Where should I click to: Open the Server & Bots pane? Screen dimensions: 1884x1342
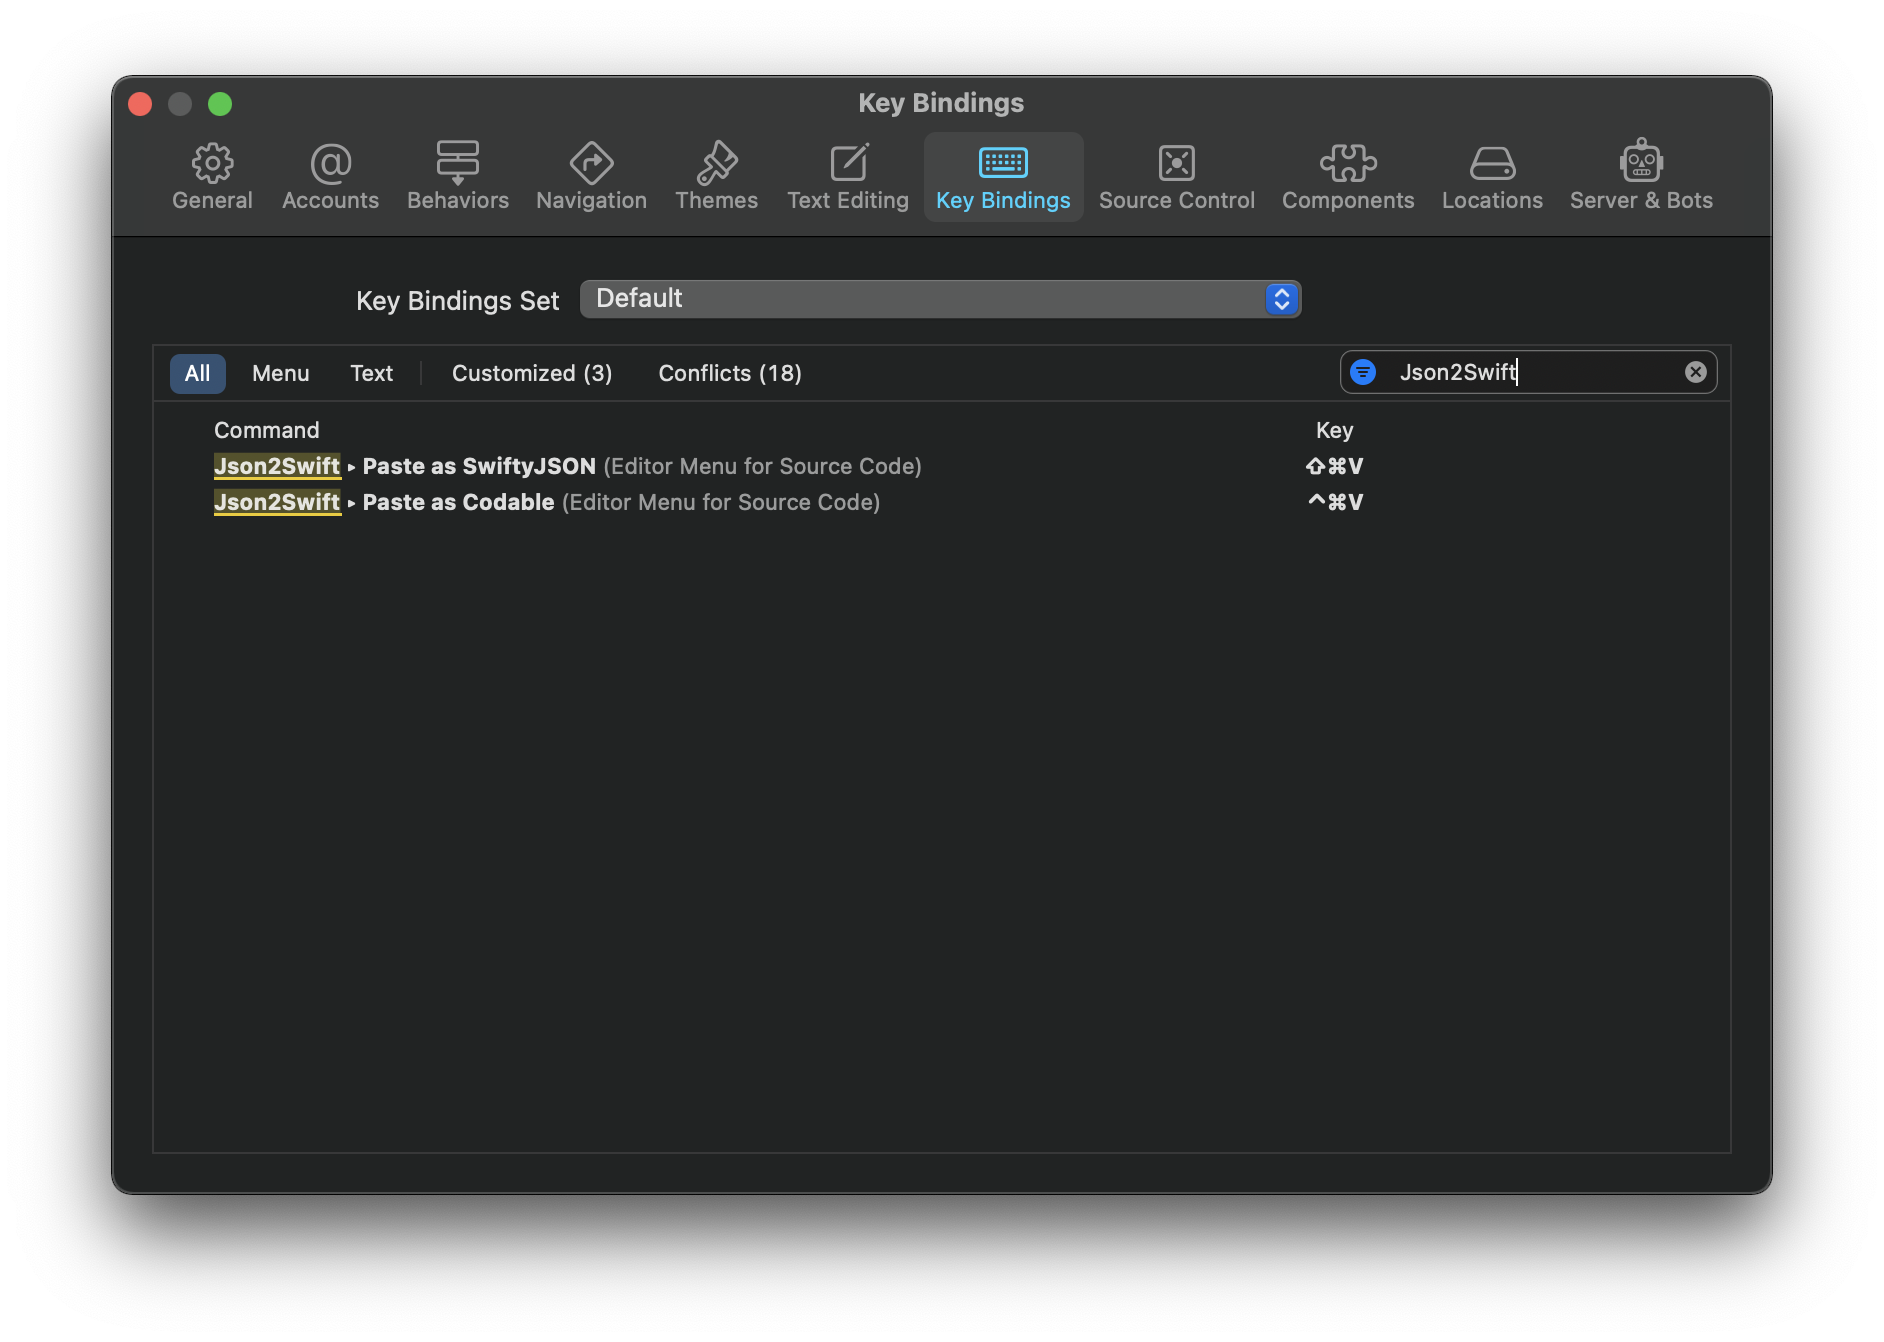[x=1641, y=177]
